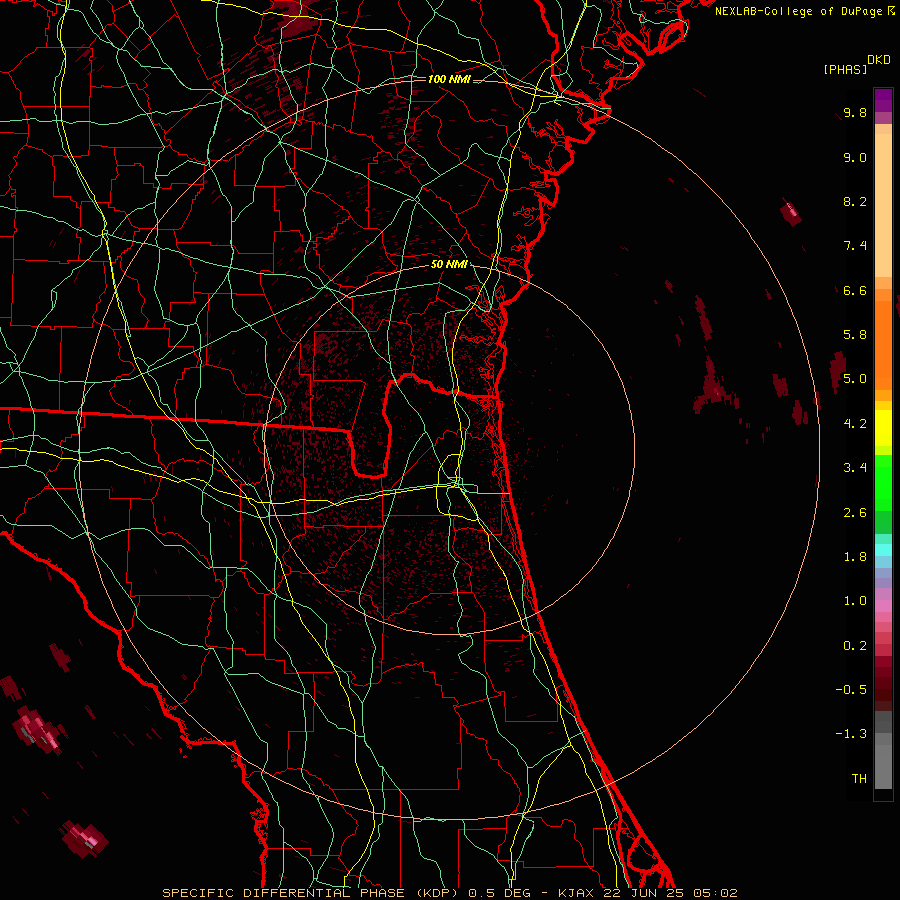
Task: Click the 0.2 legend value
Action: coord(855,646)
